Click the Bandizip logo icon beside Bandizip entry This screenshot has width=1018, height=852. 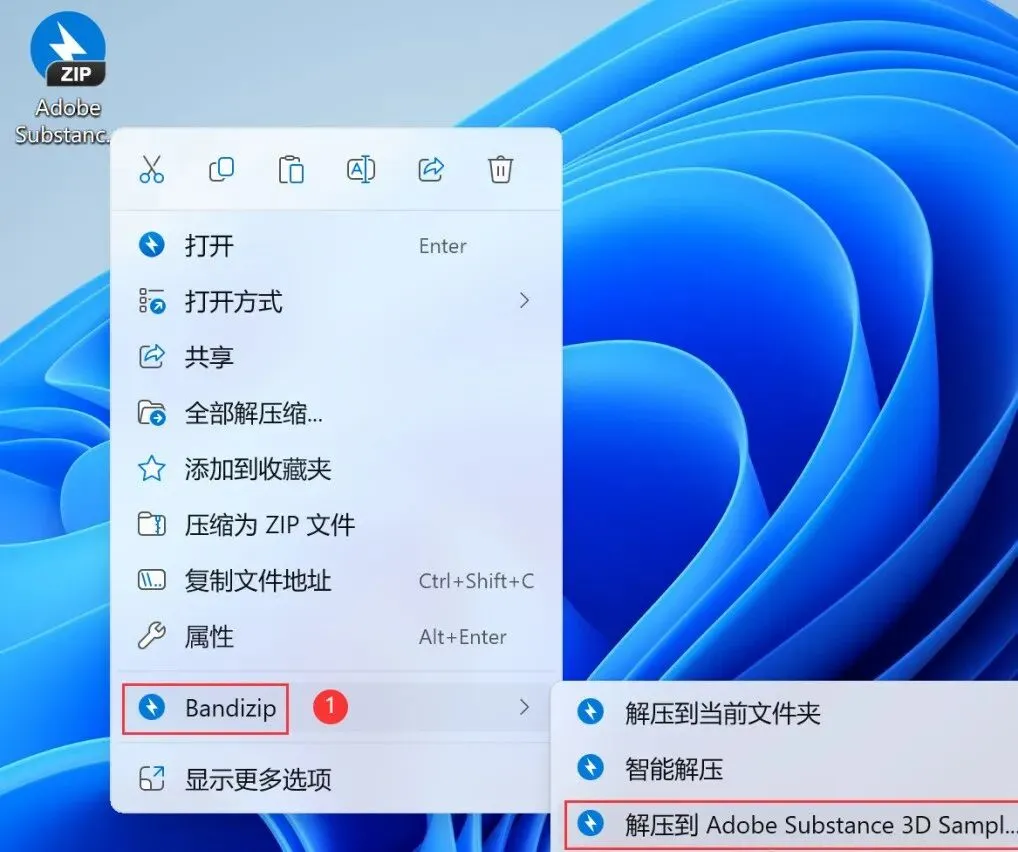click(x=152, y=707)
